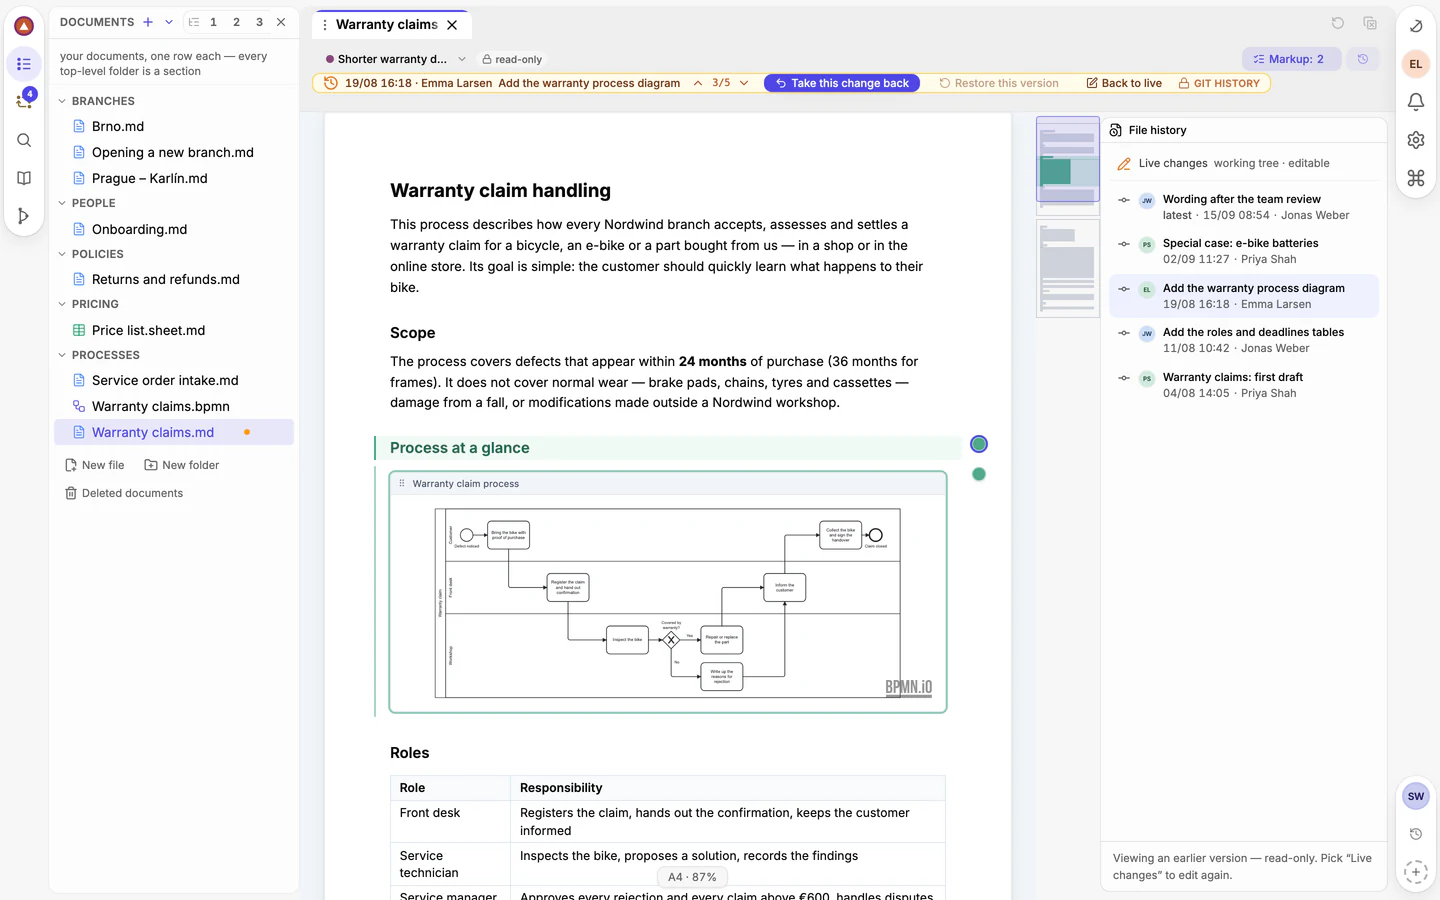Click Take this change back button
The height and width of the screenshot is (900, 1440).
click(842, 83)
